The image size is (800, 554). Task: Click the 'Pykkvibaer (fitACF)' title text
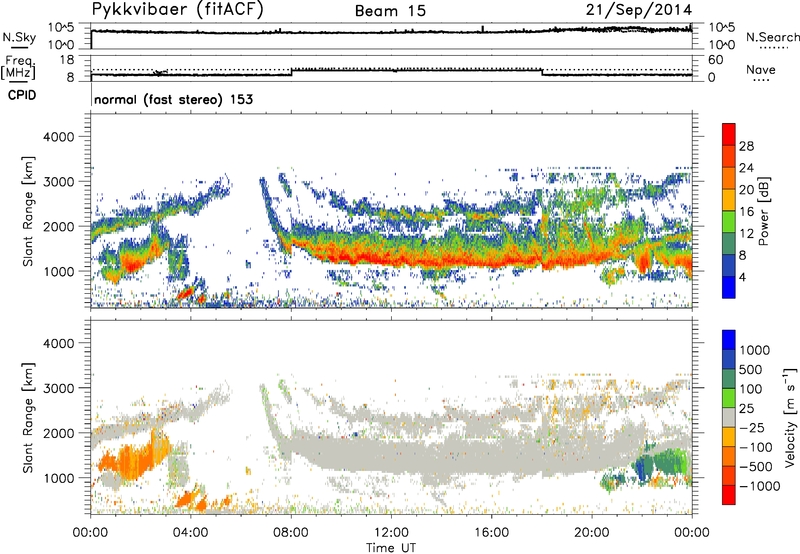click(x=177, y=10)
